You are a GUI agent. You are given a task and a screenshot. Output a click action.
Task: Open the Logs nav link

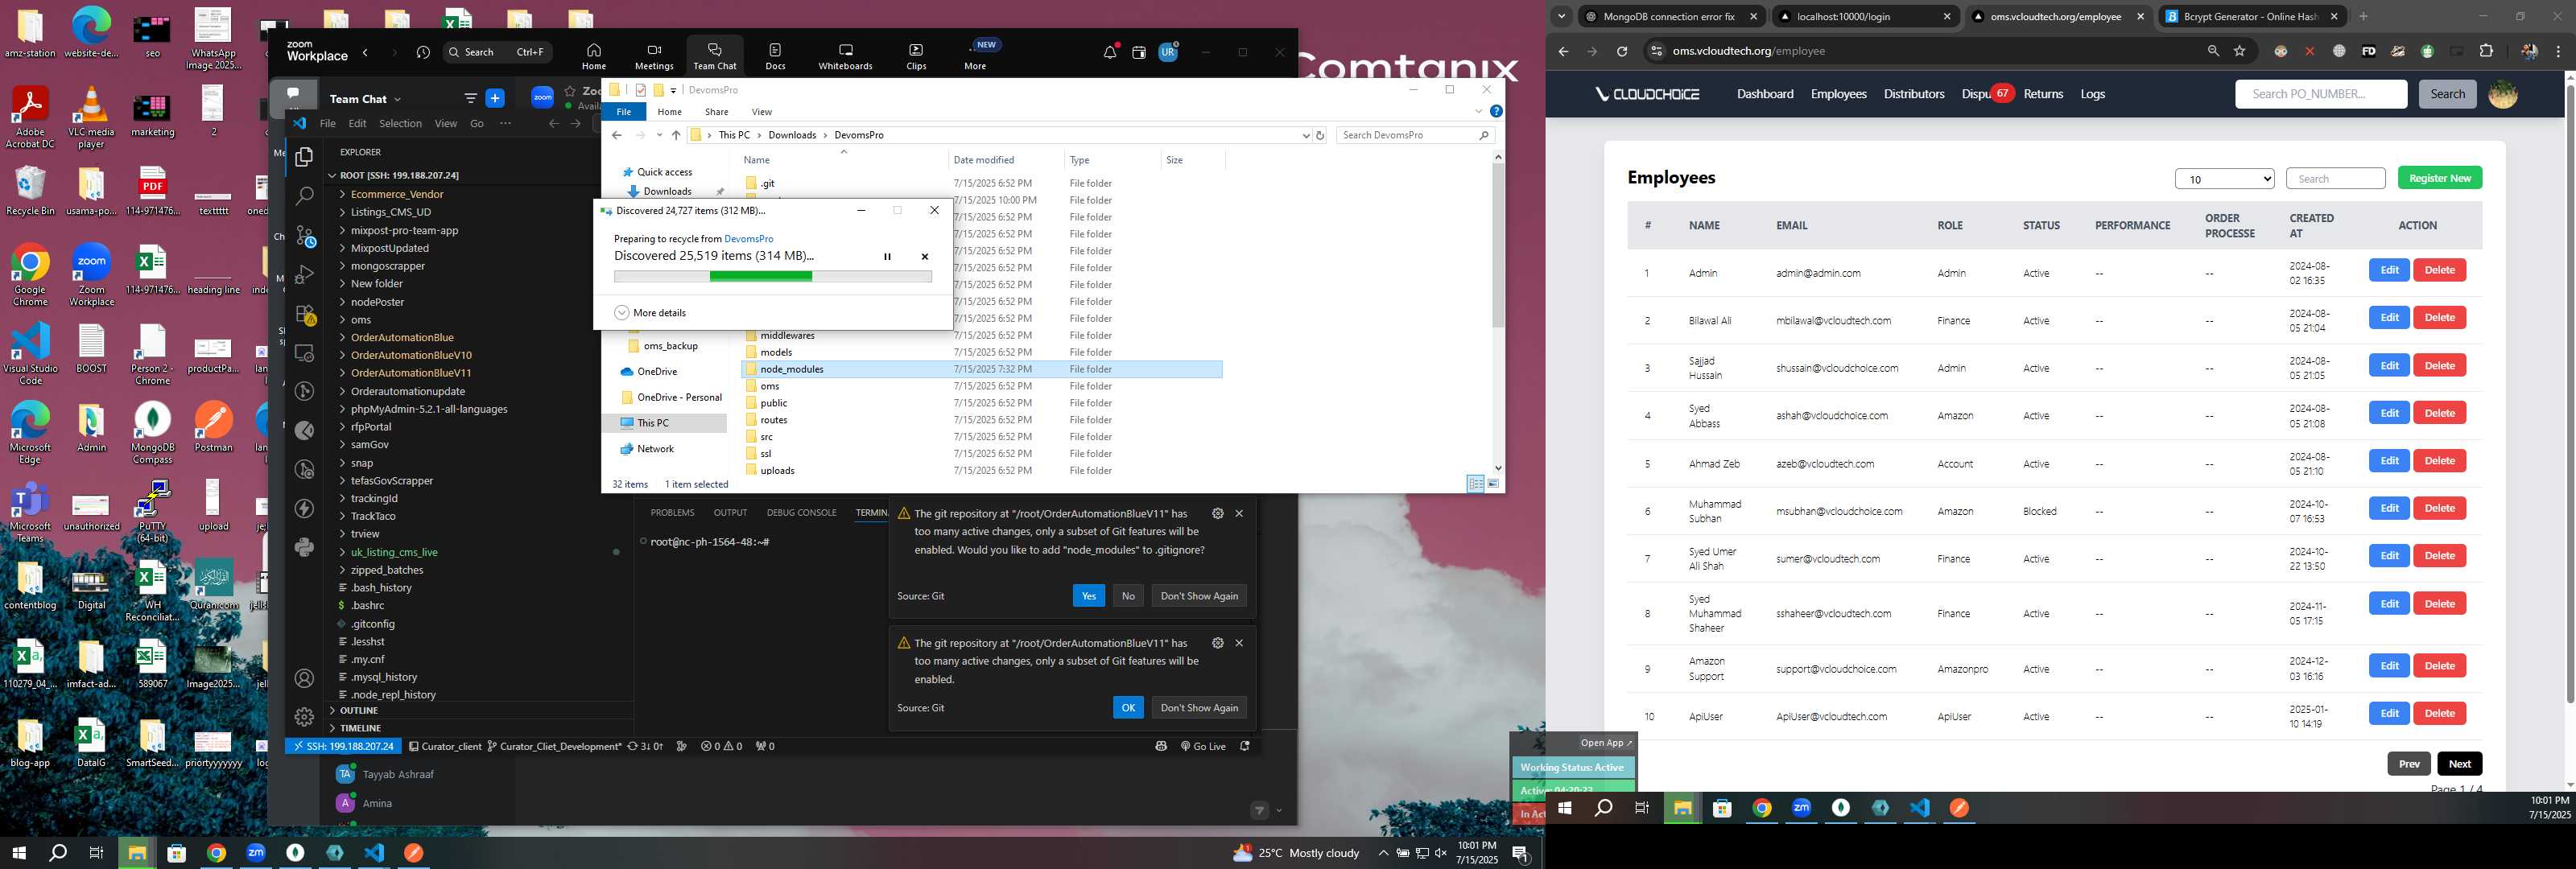point(2092,94)
